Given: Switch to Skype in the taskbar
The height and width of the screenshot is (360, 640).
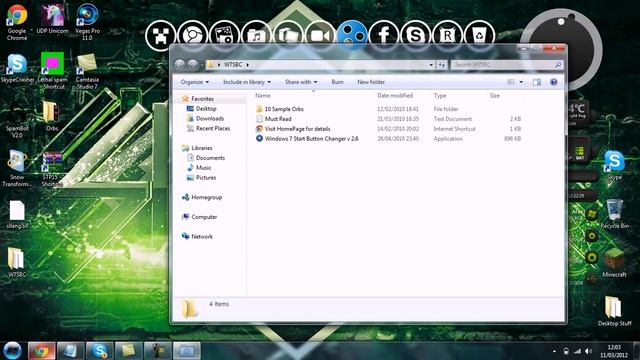Looking at the screenshot, I should 99,351.
